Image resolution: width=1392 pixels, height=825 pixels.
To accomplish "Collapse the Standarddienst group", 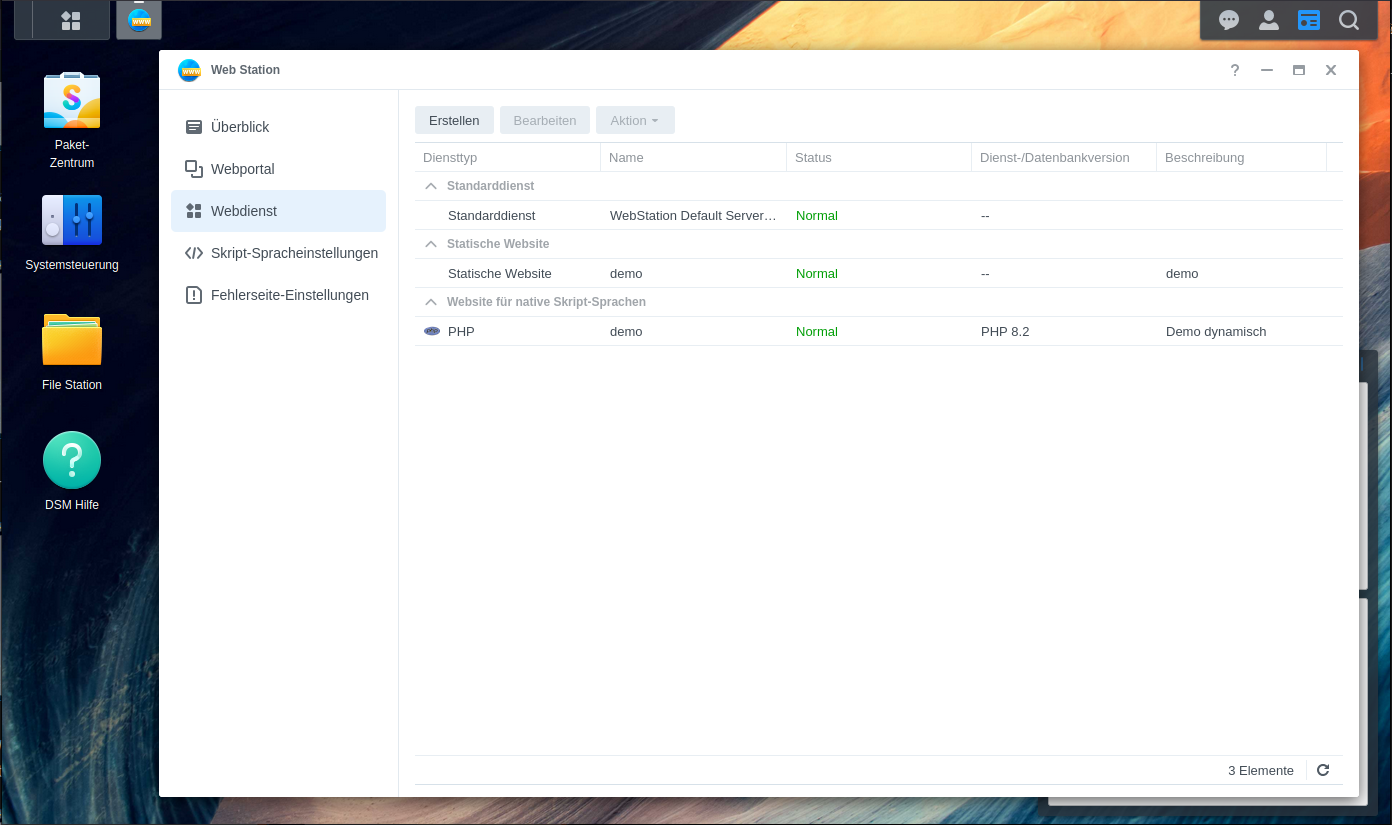I will tap(431, 186).
